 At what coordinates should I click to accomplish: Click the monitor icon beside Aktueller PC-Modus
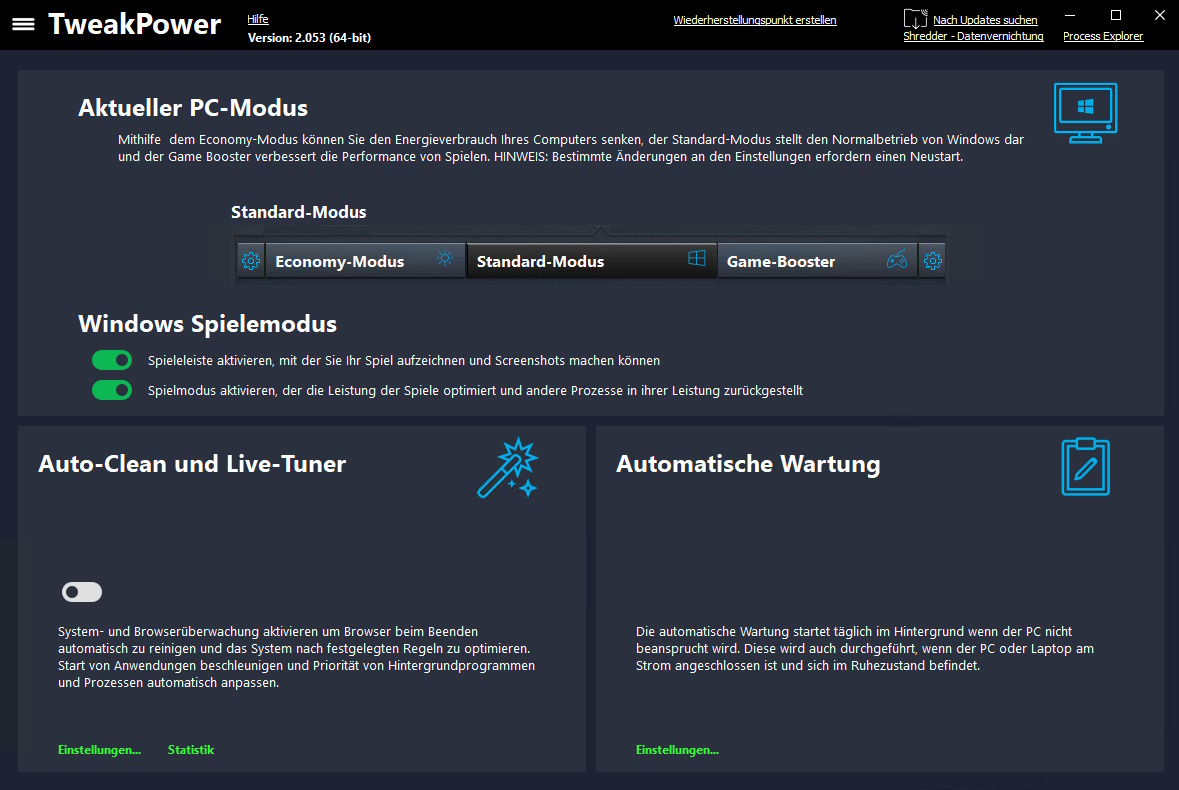1085,112
